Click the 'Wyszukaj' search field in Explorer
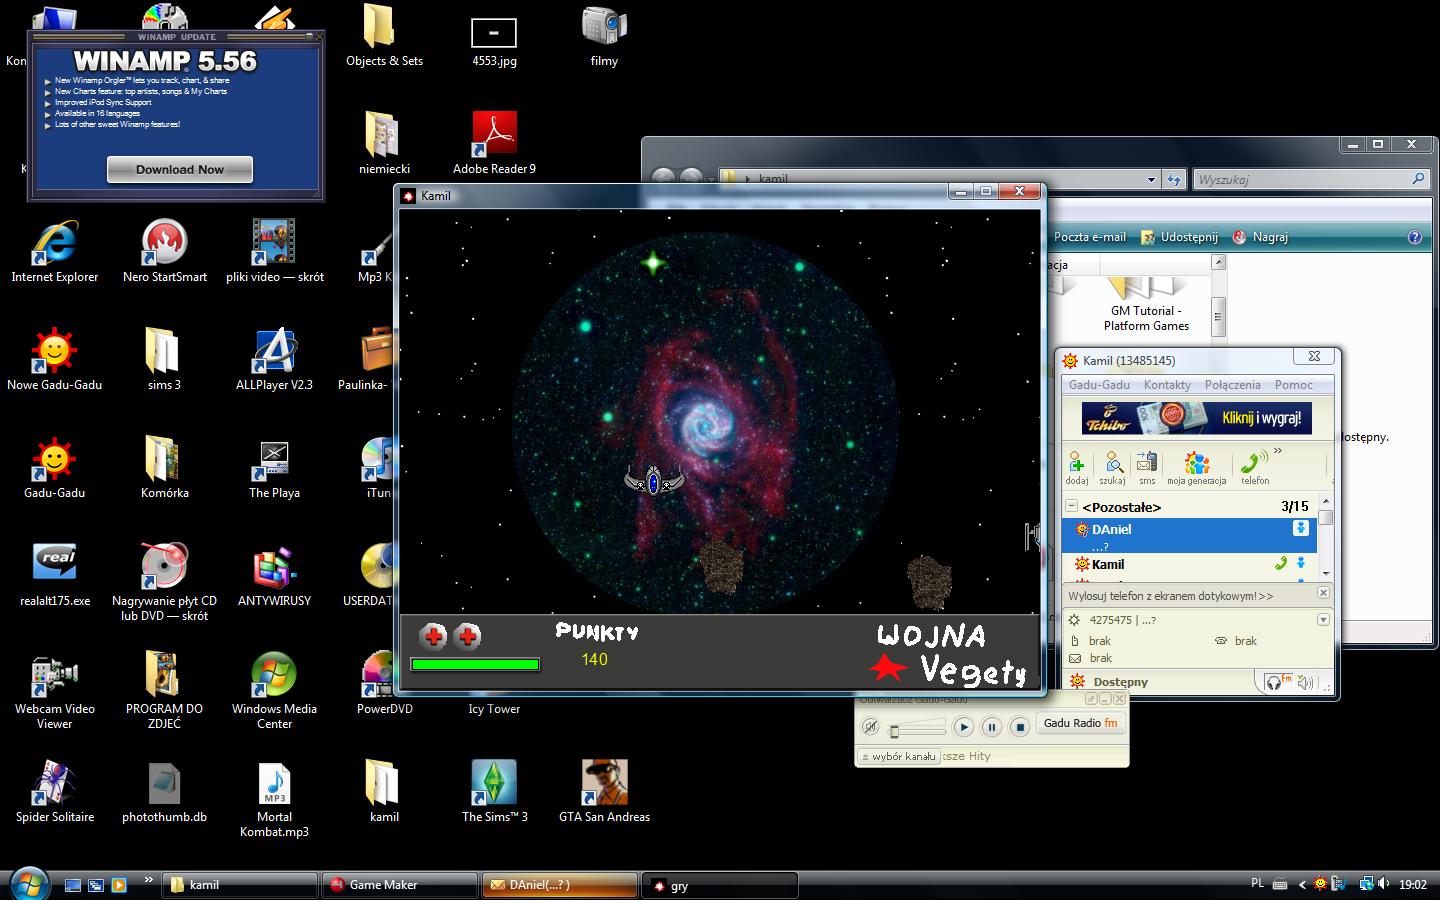Viewport: 1440px width, 900px height. 1300,180
